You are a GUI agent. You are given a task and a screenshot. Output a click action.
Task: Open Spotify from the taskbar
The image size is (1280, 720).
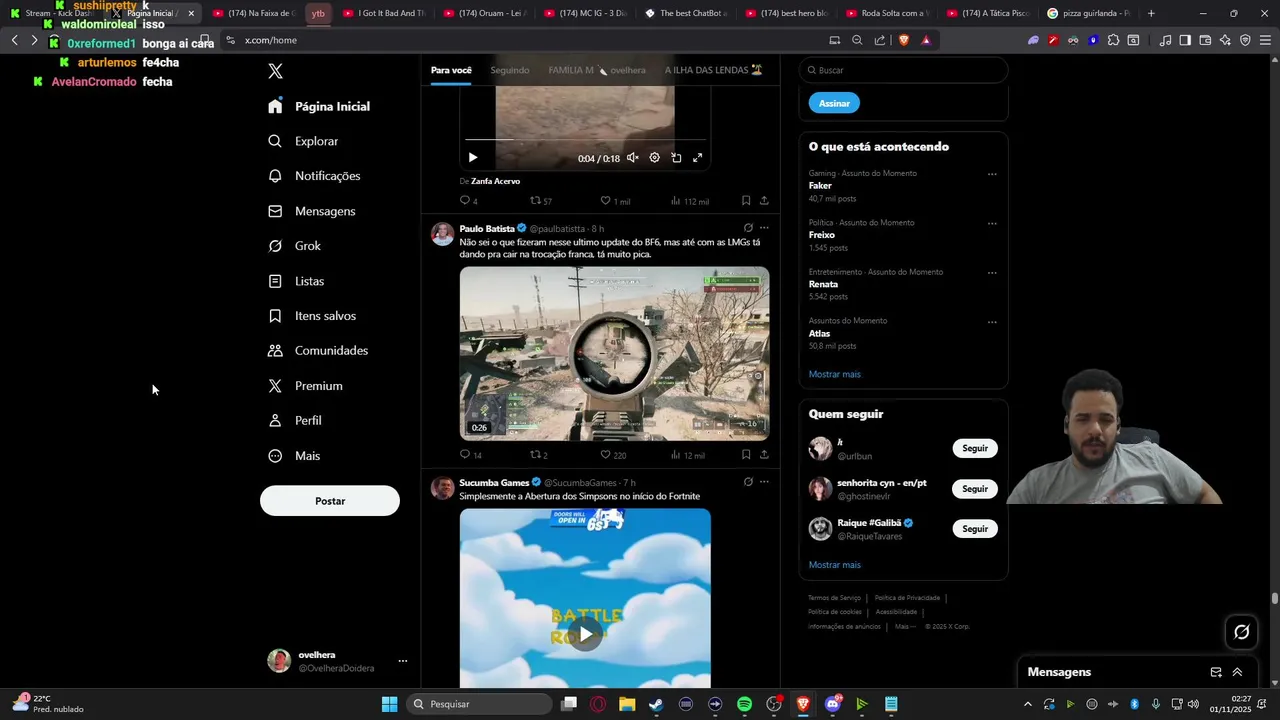(744, 704)
